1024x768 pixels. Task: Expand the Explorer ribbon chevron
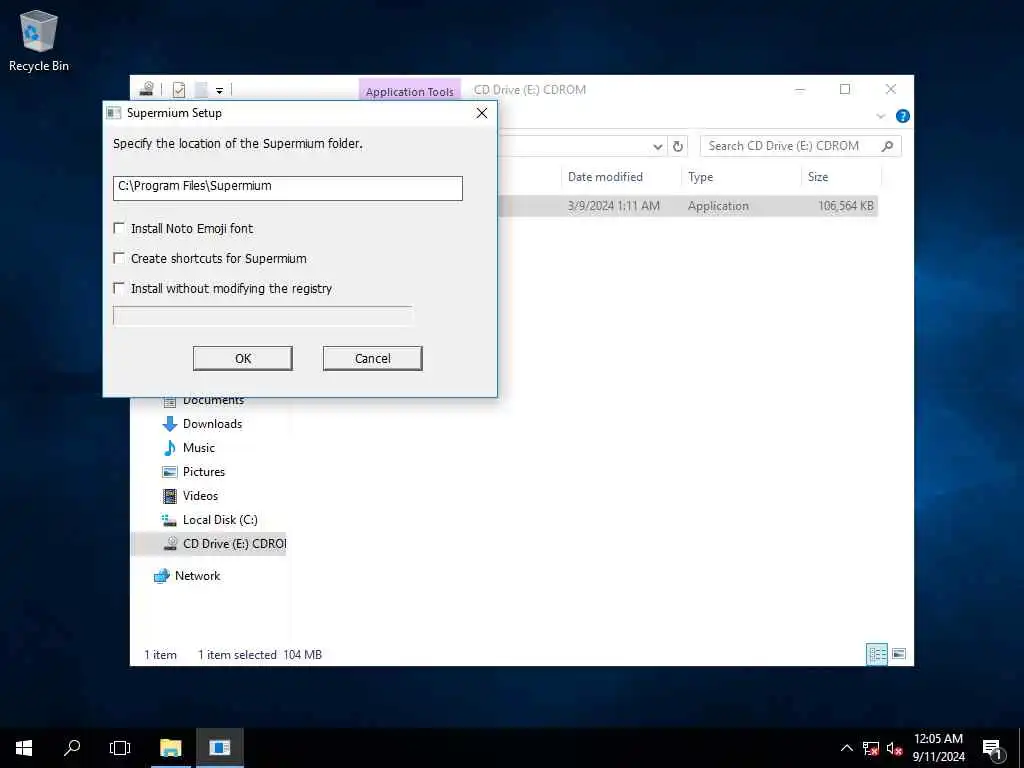(x=880, y=116)
